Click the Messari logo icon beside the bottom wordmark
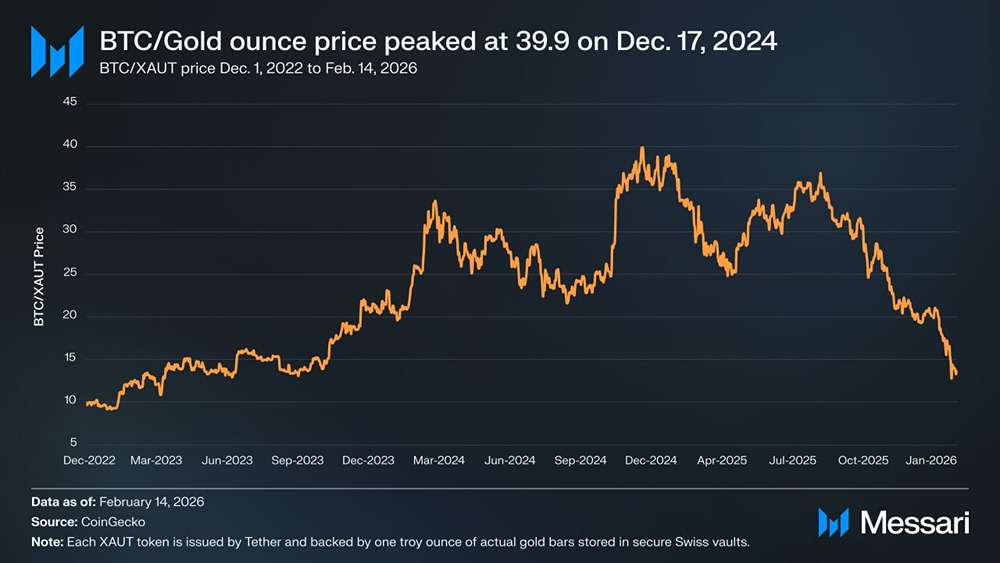 833,522
